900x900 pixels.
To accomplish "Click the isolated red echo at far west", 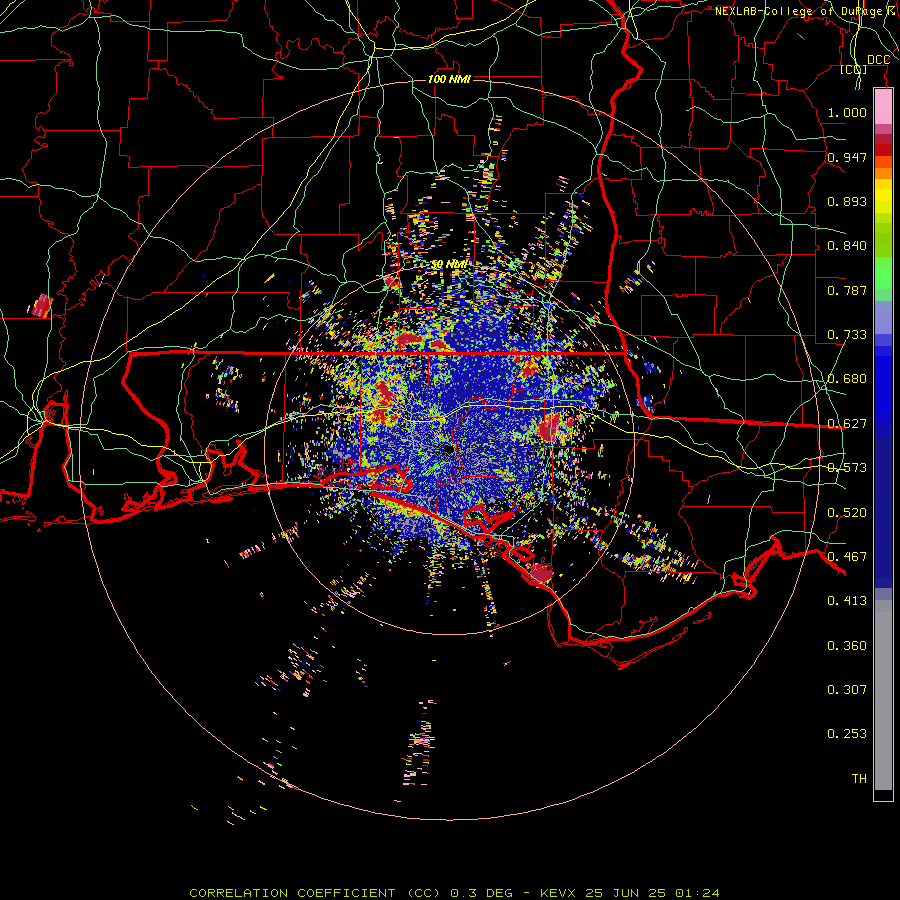I will 41,306.
